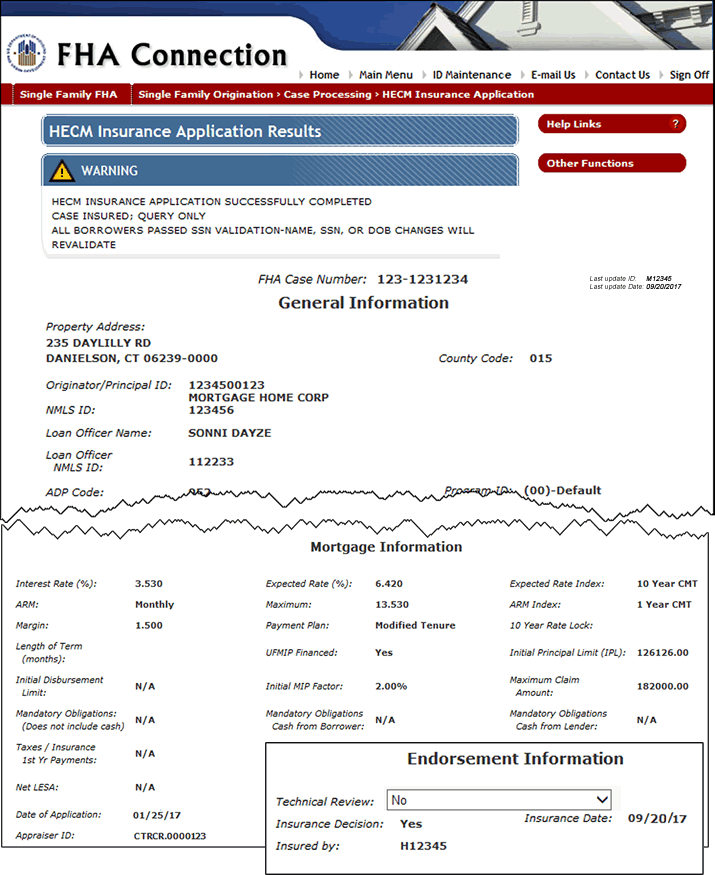Open the Other Functions button

[x=612, y=163]
